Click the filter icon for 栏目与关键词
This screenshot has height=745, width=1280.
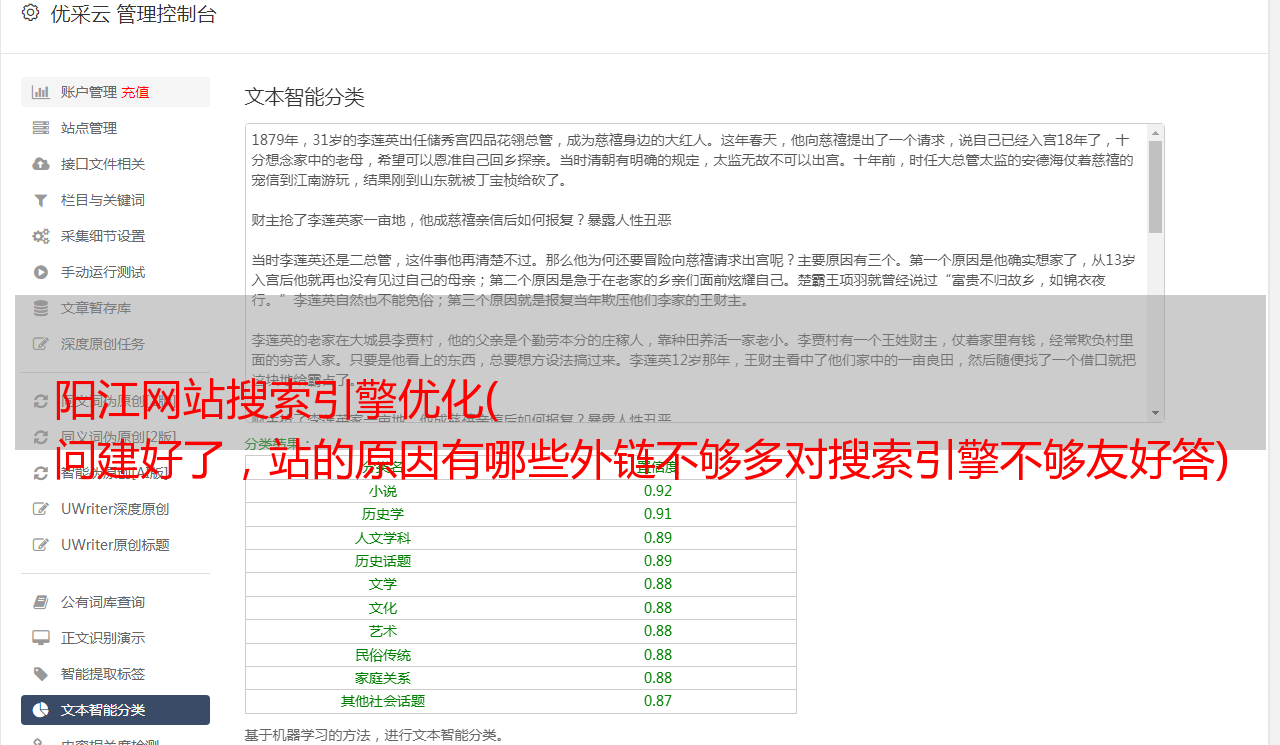(41, 200)
